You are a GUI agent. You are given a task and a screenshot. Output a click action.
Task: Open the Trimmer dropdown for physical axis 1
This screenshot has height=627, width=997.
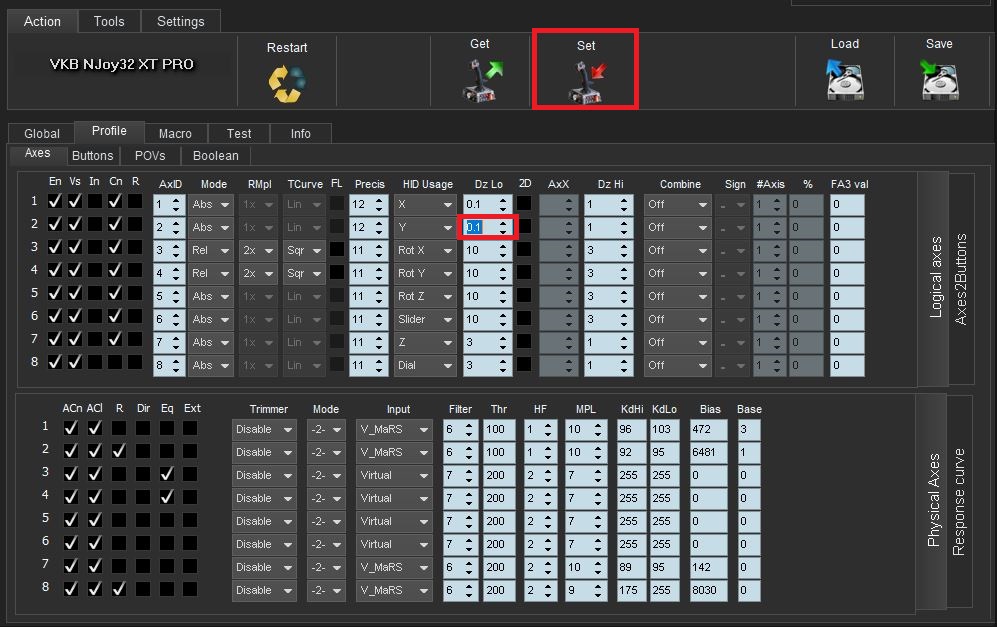[264, 429]
